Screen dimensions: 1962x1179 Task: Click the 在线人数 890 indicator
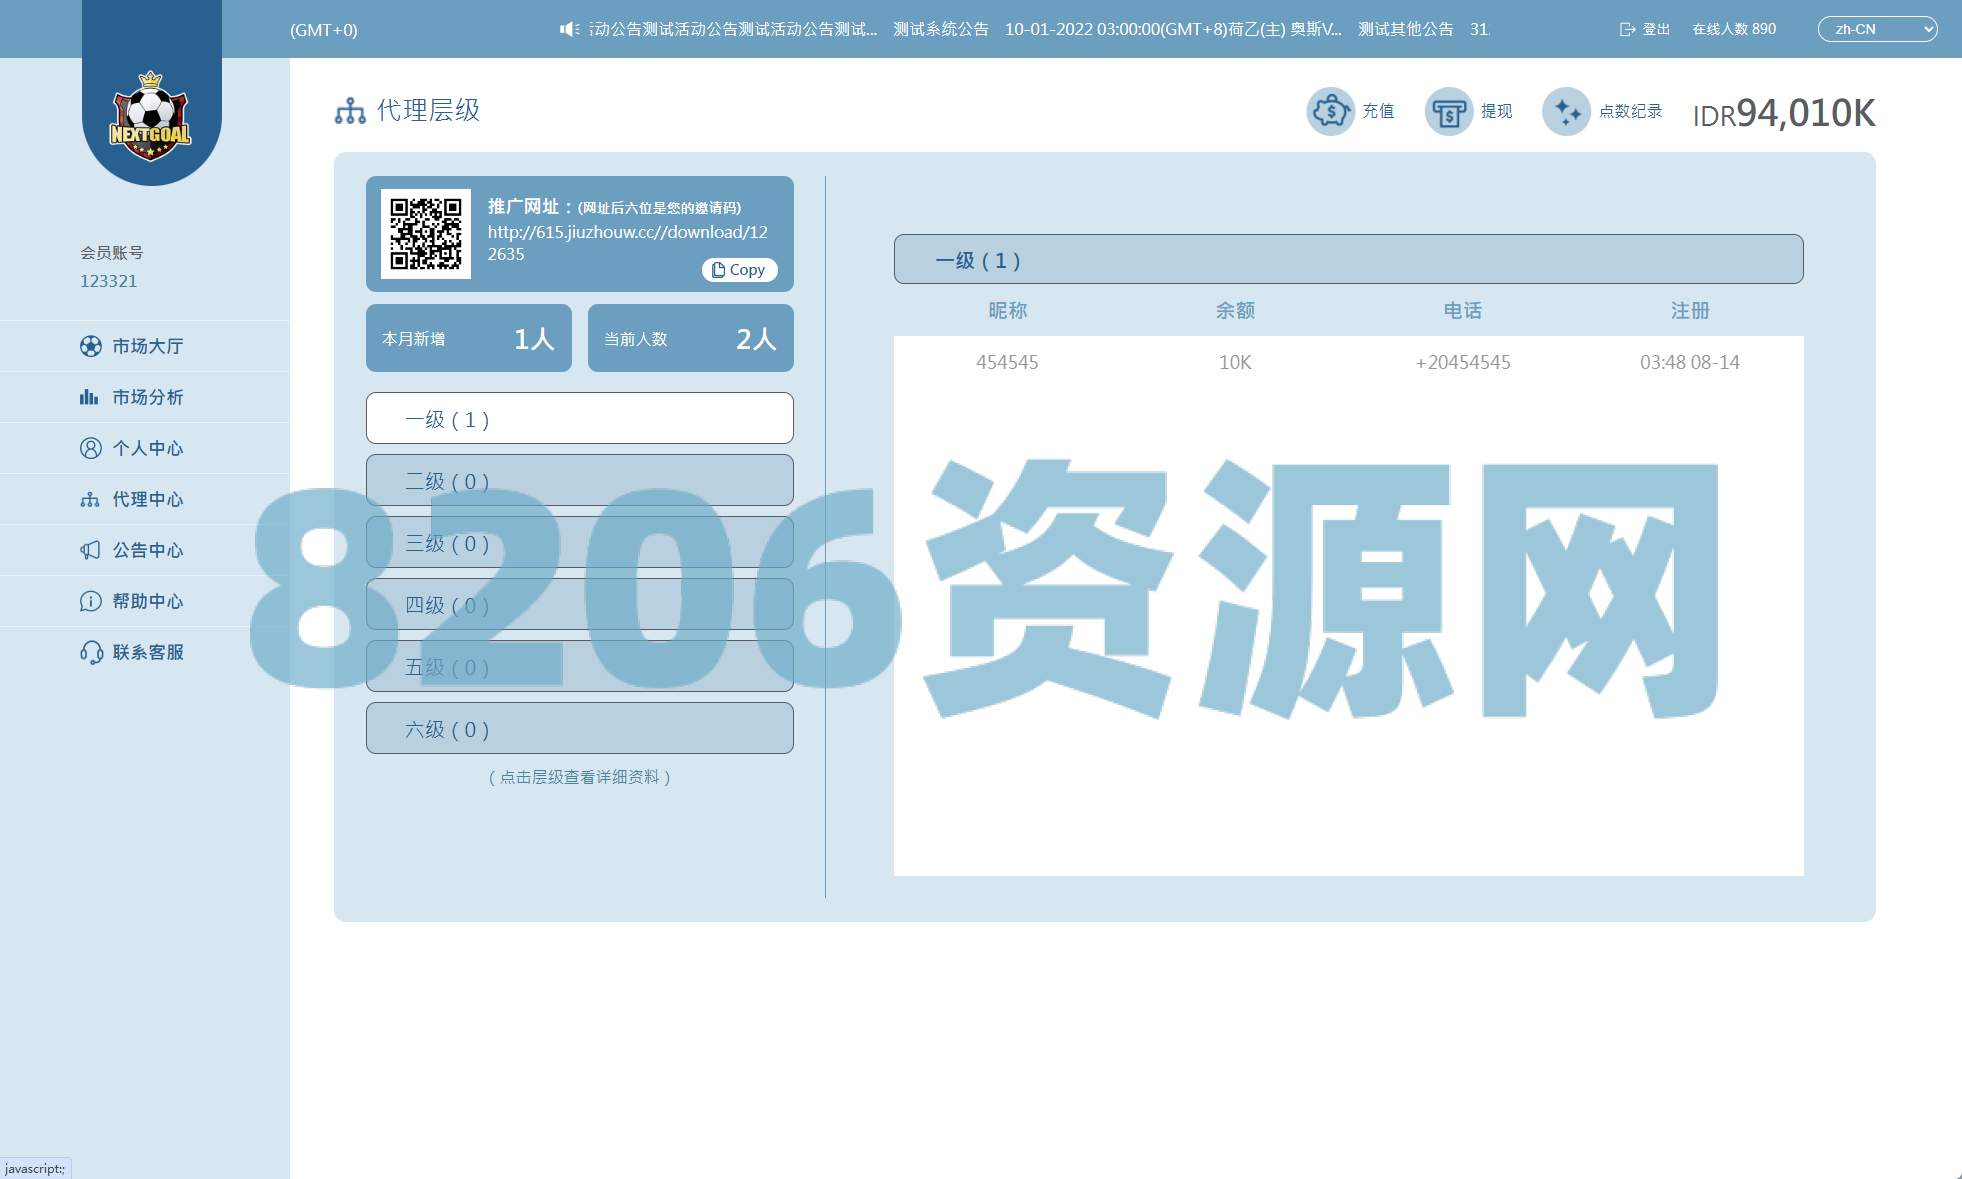pos(1735,29)
